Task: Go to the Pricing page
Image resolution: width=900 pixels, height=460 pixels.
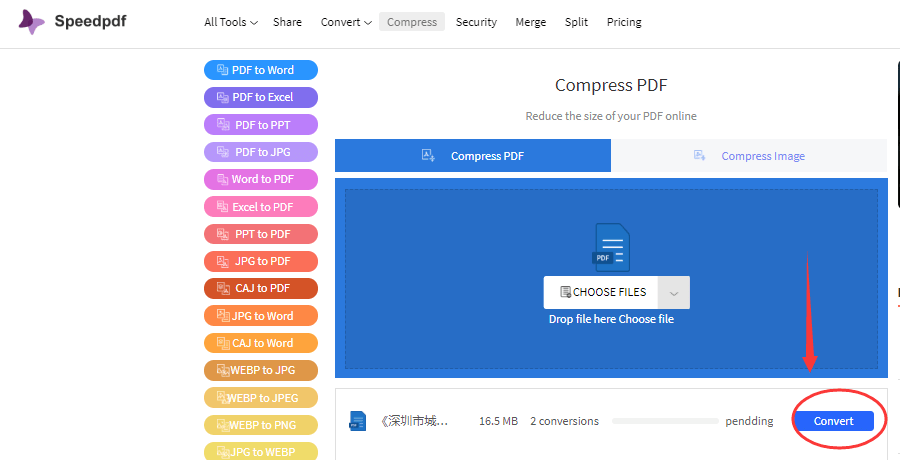Action: 624,22
